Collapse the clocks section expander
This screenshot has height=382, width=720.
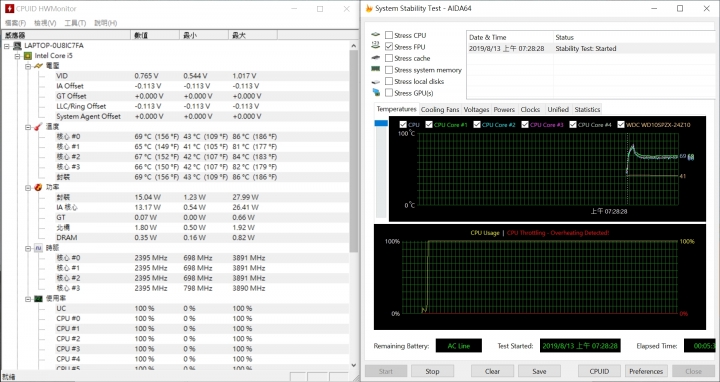[28, 248]
